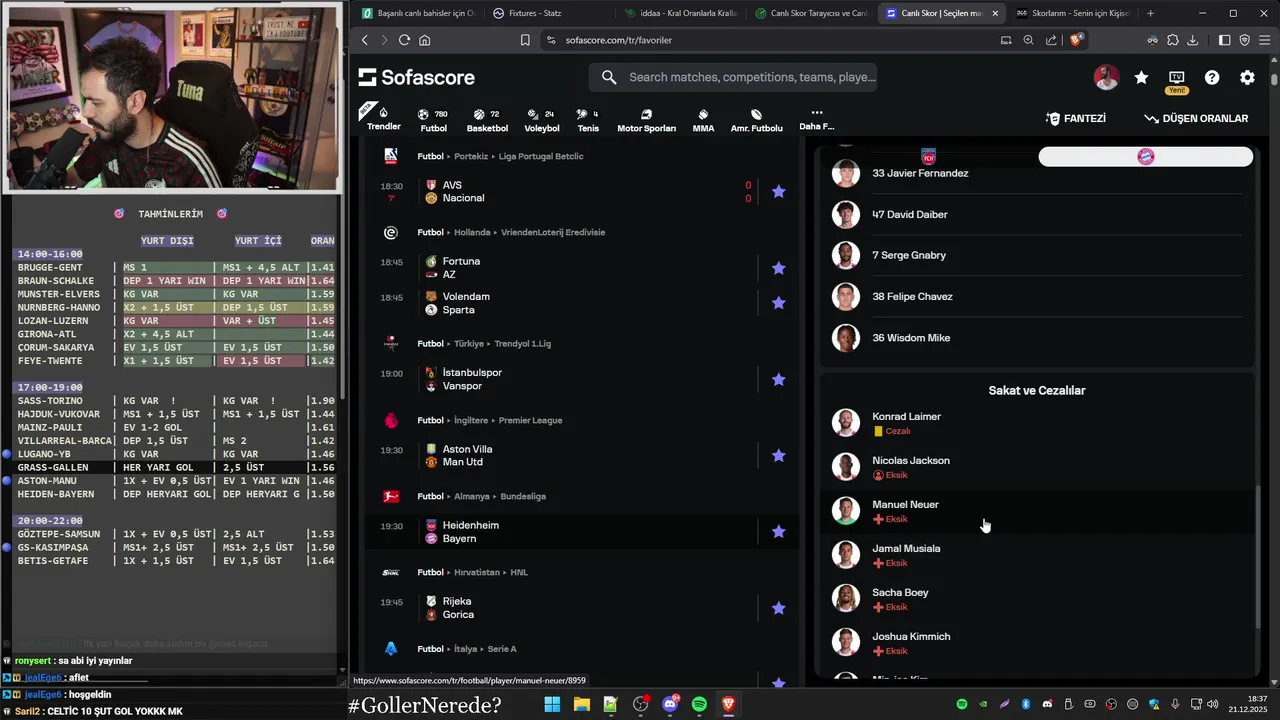Open the FANTEZİ button
The width and height of the screenshot is (1280, 720).
pyautogui.click(x=1076, y=118)
